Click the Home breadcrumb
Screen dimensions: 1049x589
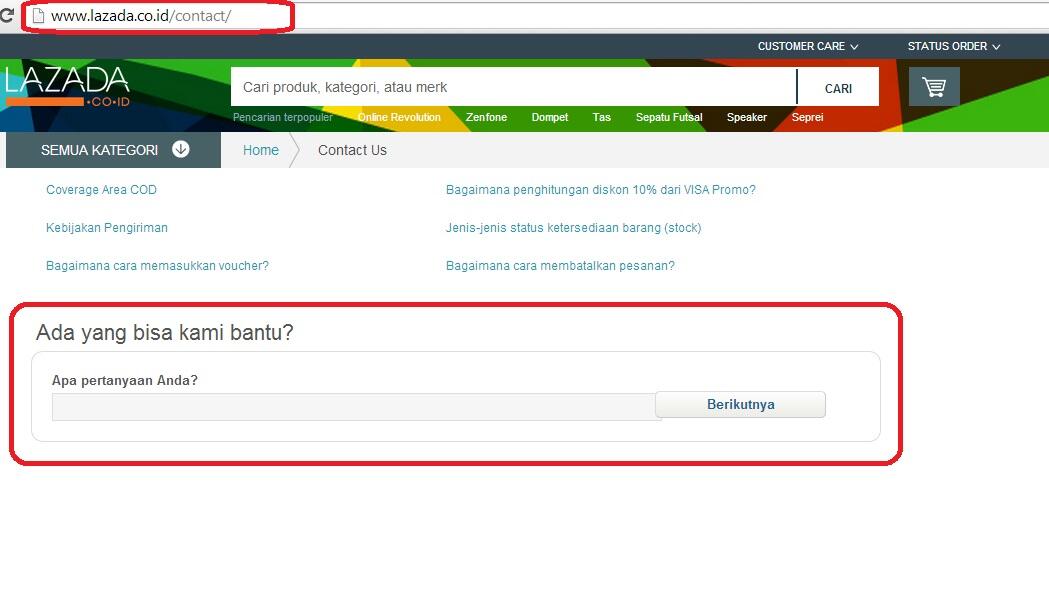click(260, 150)
